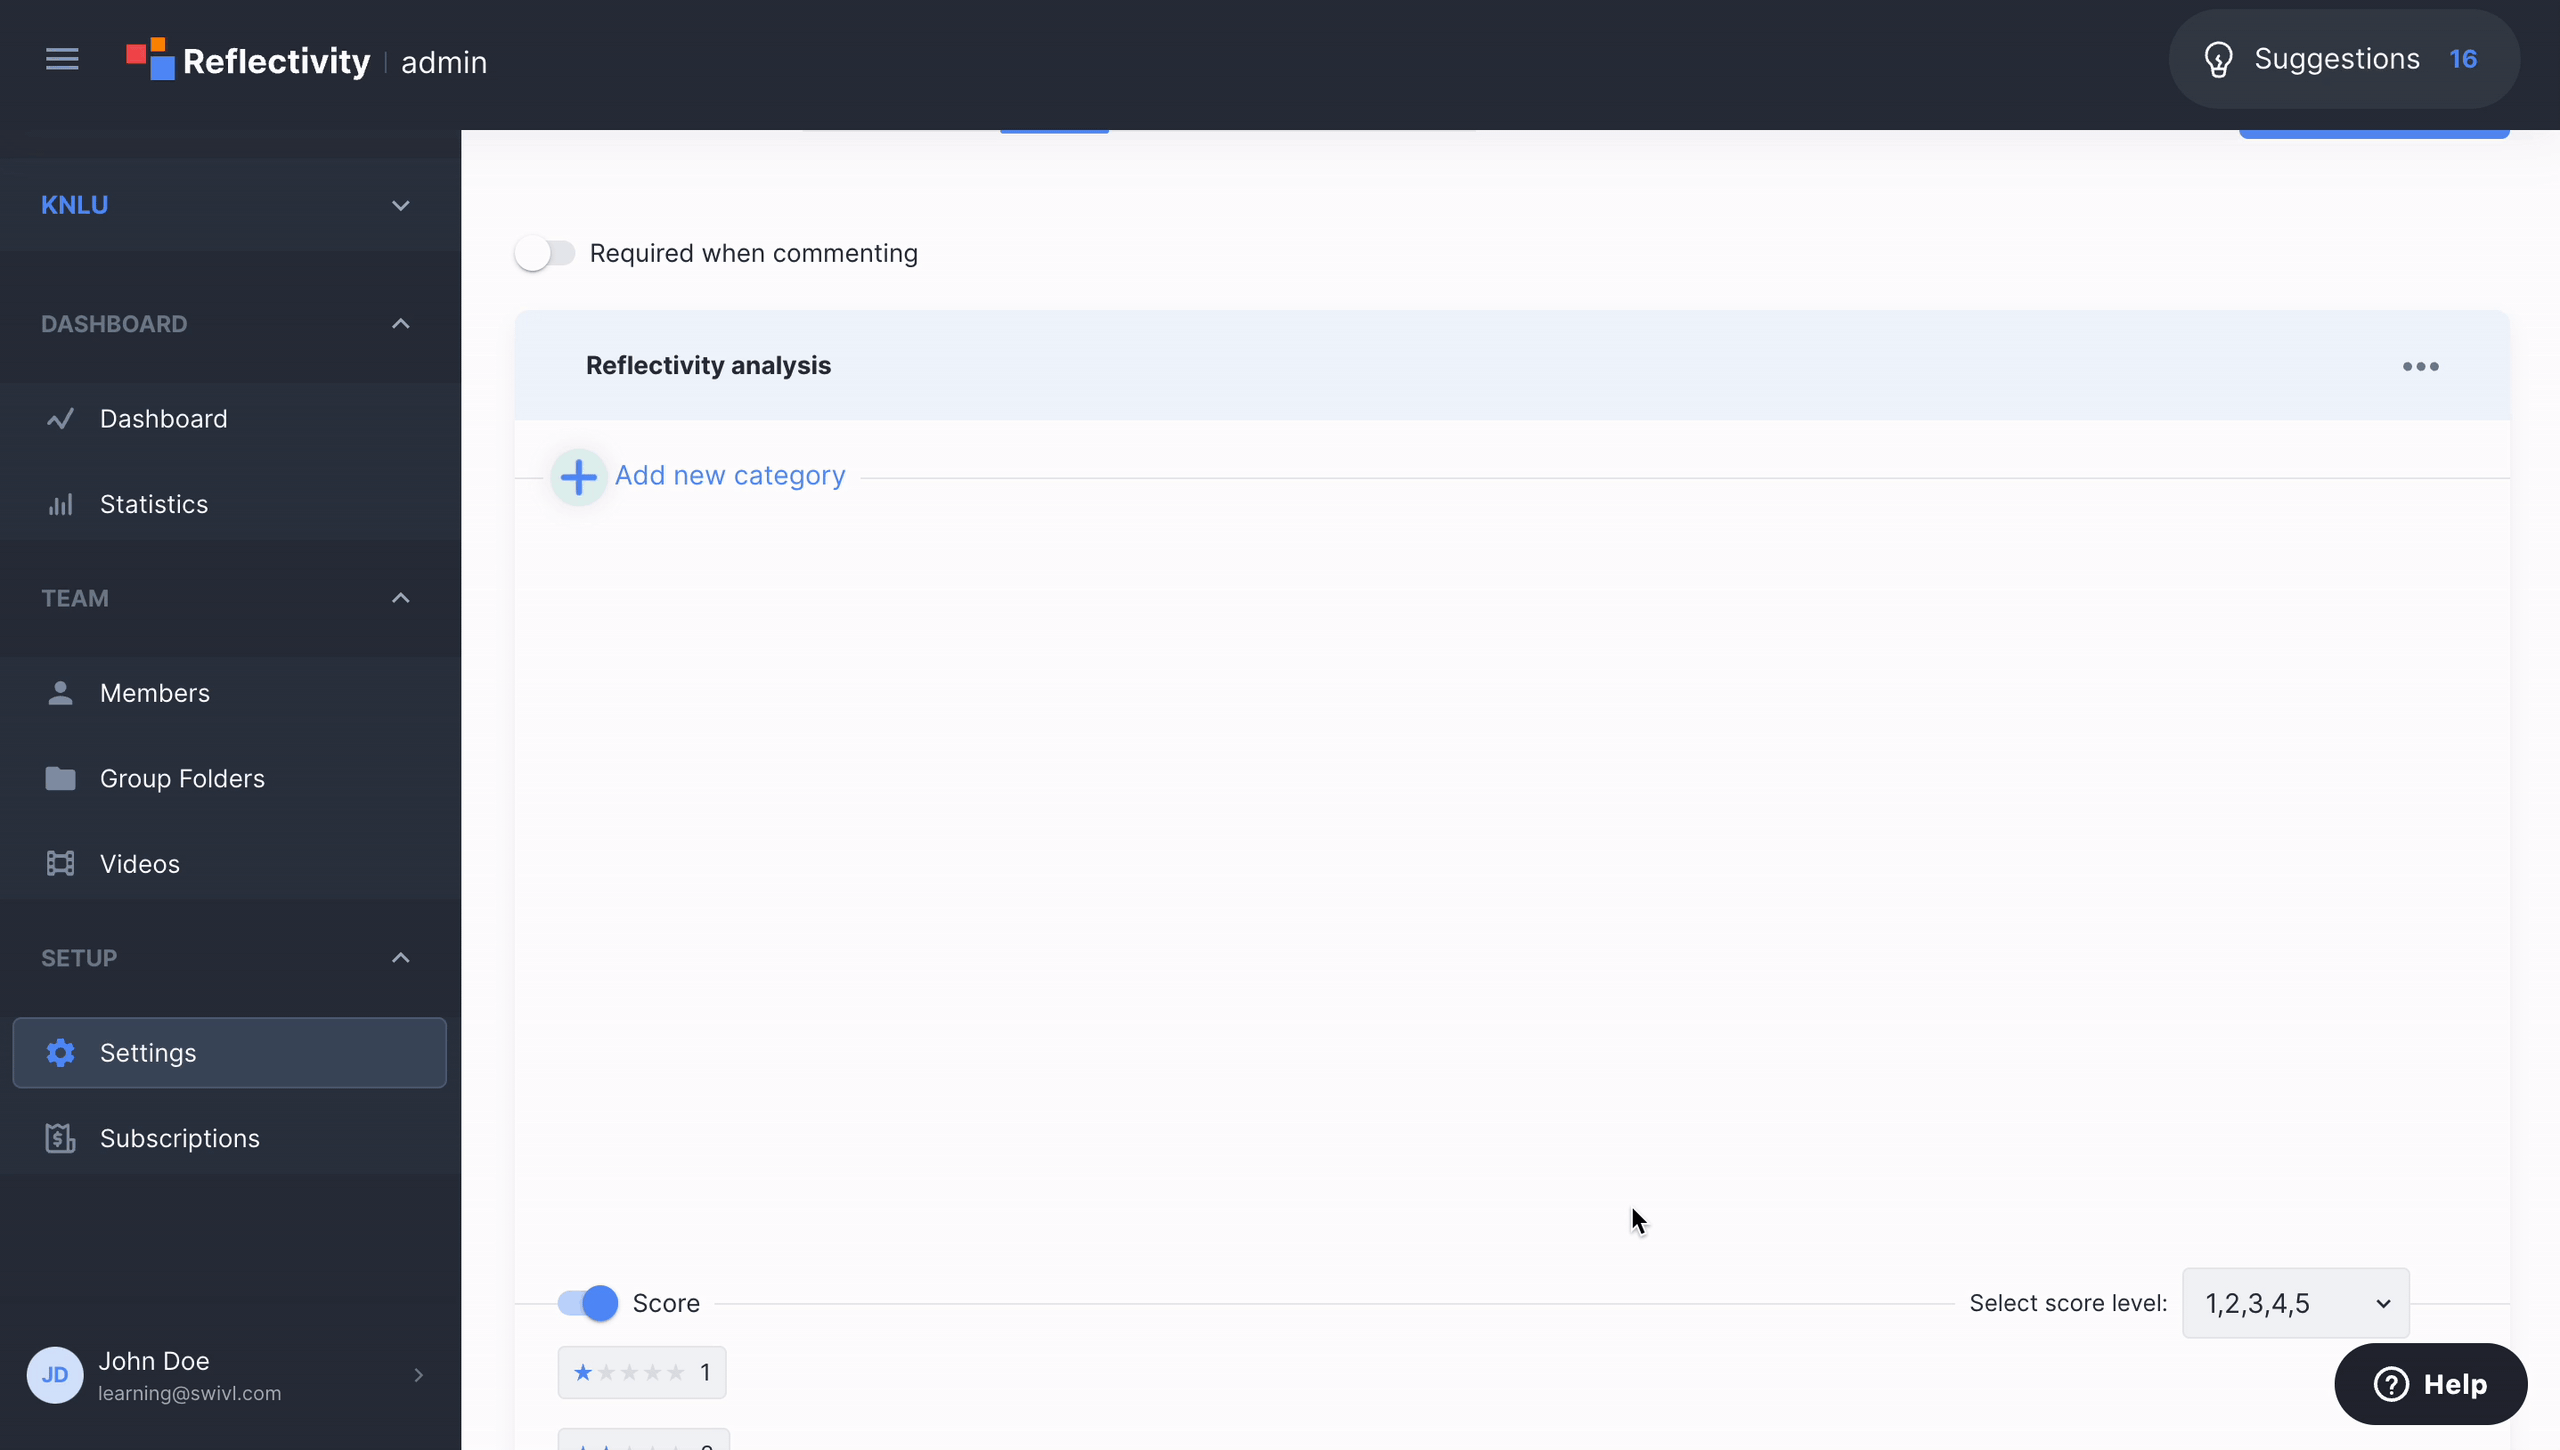The image size is (2560, 1450).
Task: Click the John Doe profile area
Action: point(230,1374)
